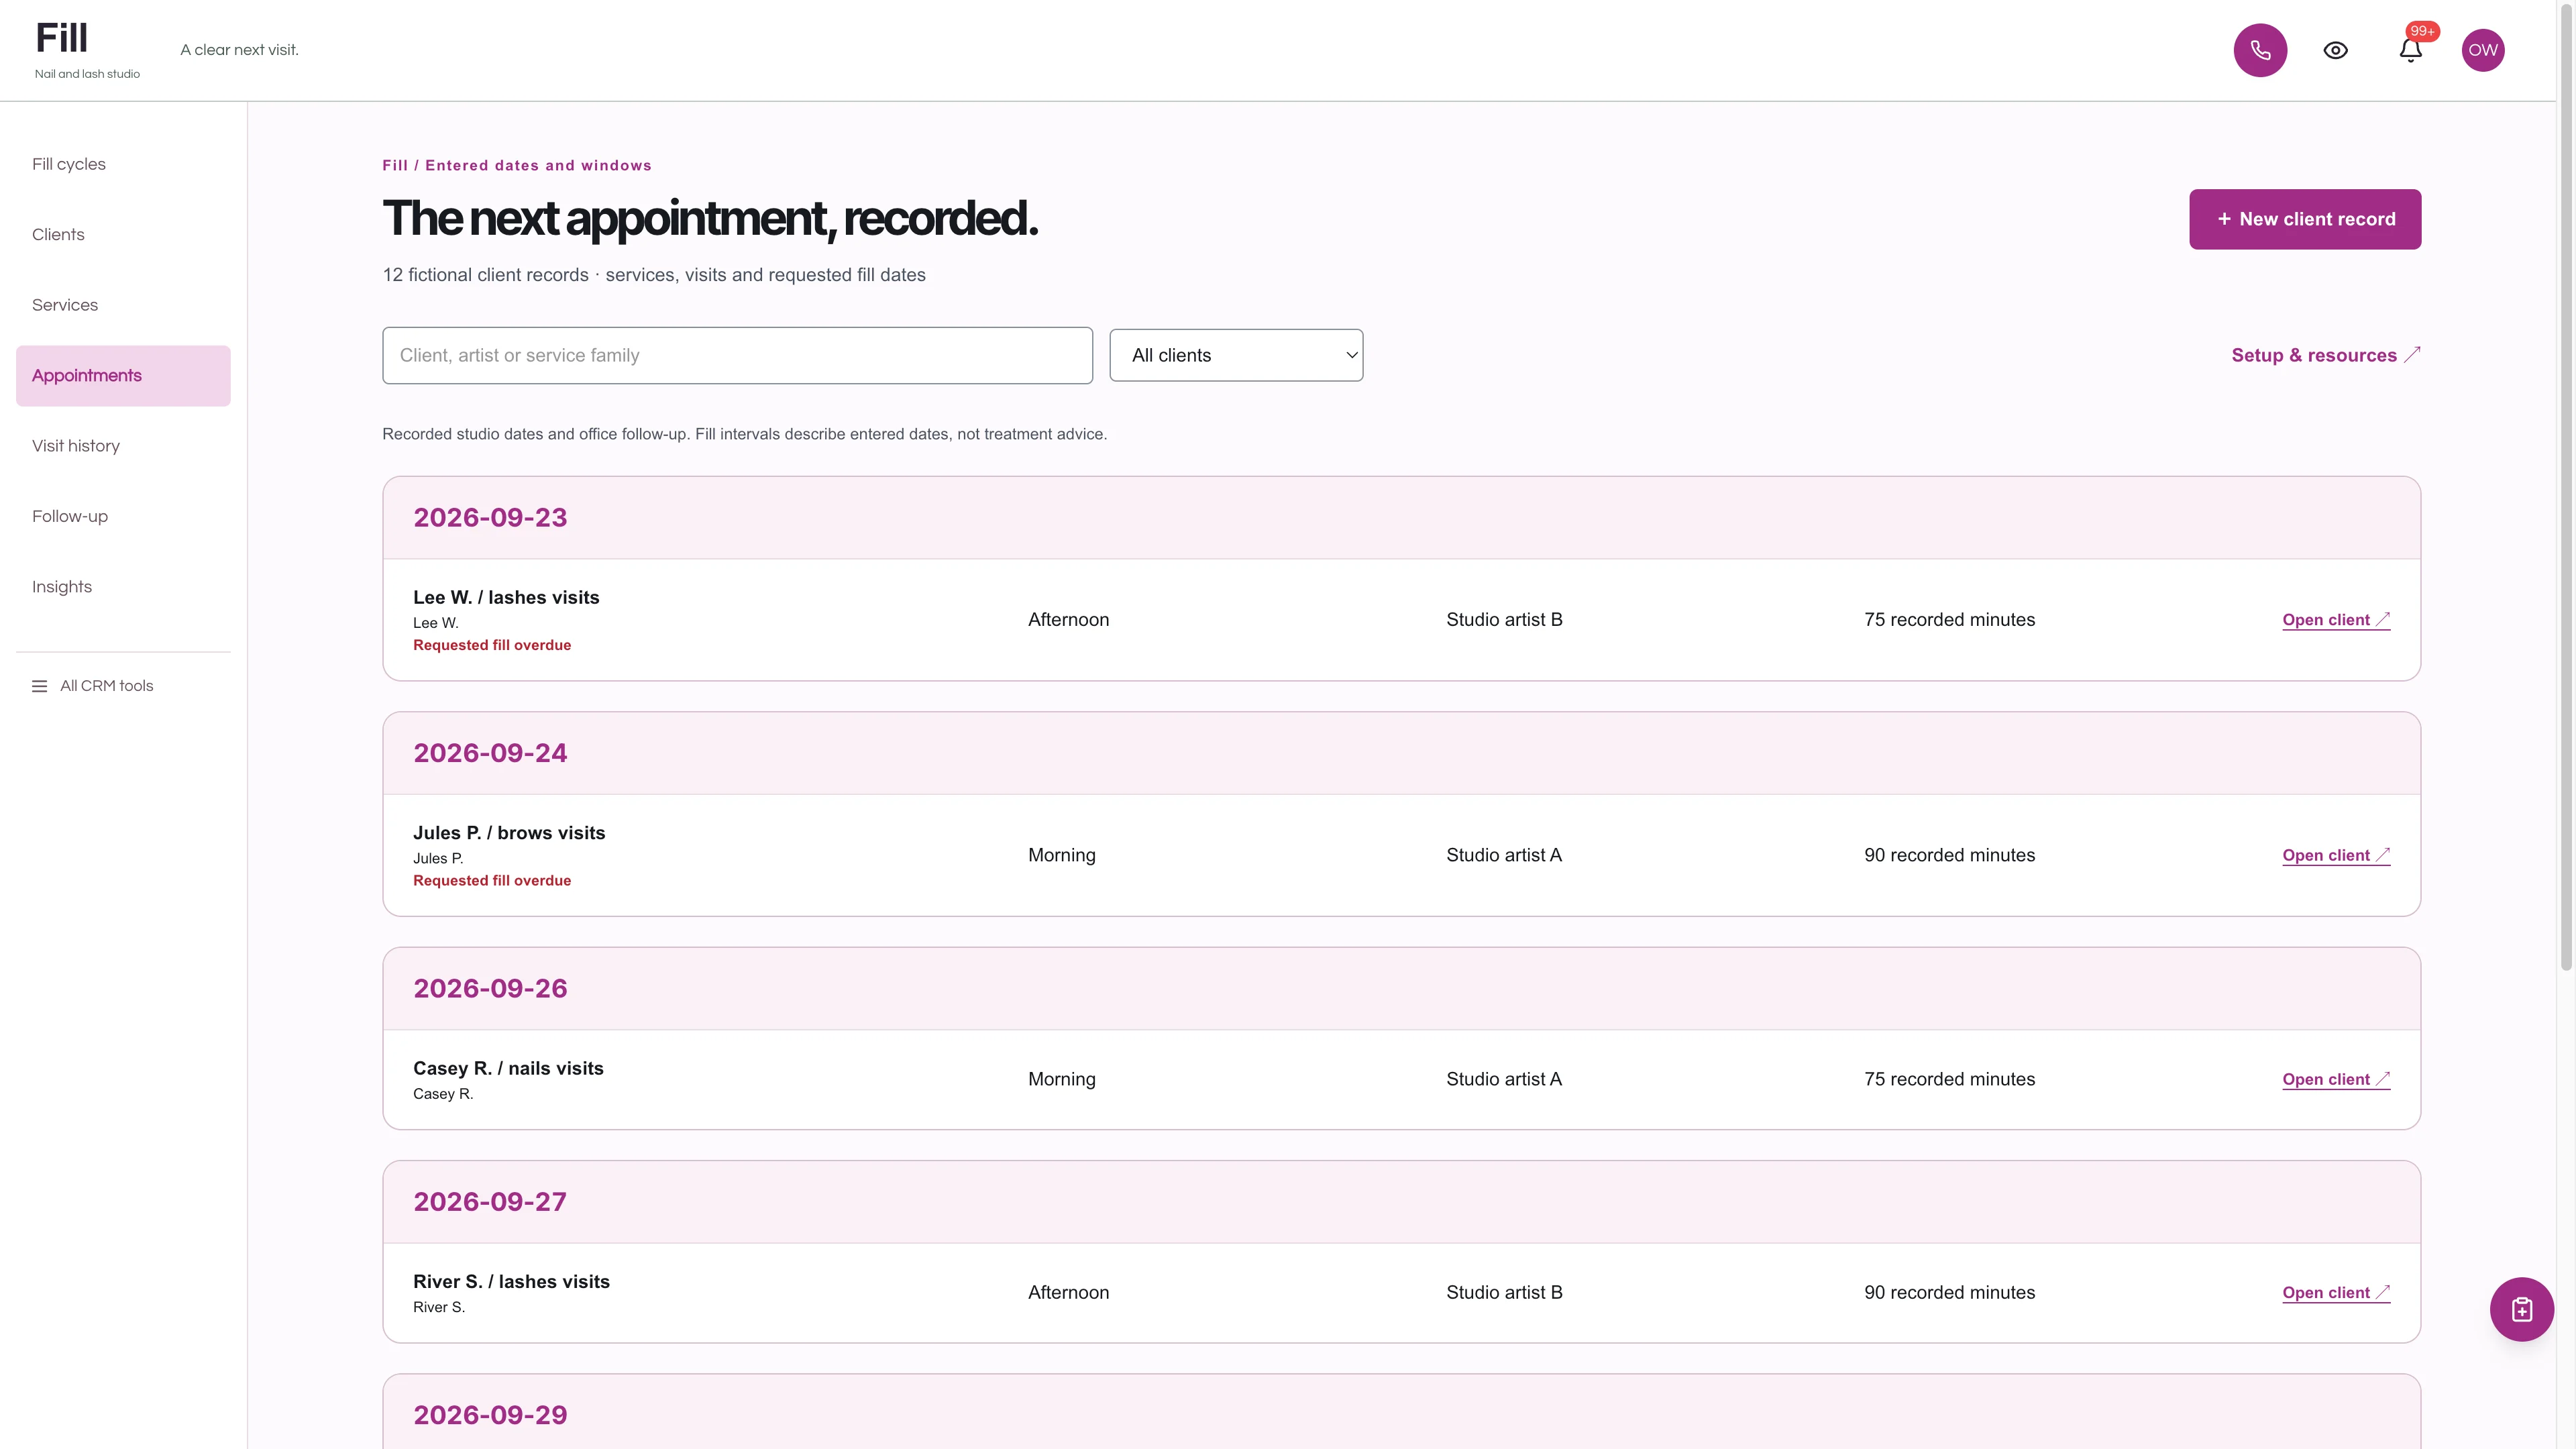The image size is (2576, 1449).
Task: Go to Fill cycles in sidebar
Action: click(123, 164)
